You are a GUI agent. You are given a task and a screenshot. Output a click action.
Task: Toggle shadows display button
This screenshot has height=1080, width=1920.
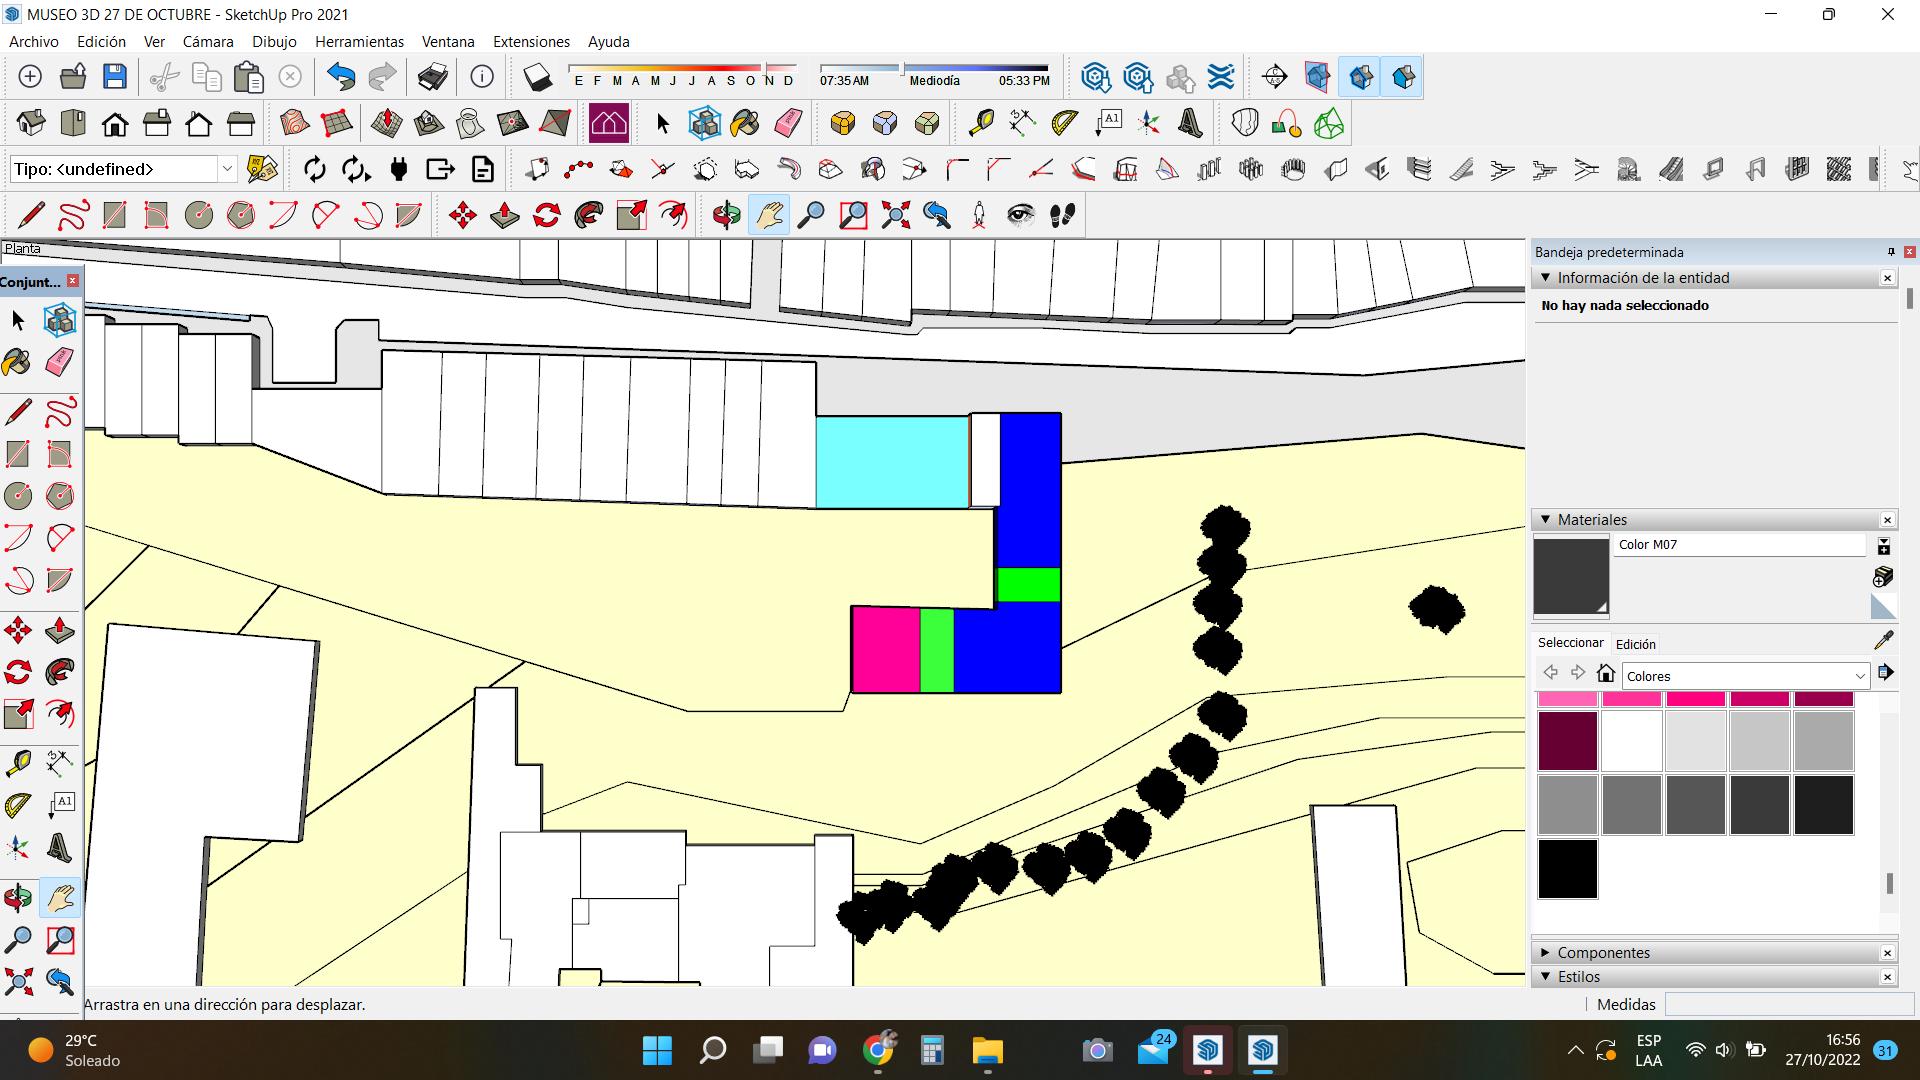[537, 77]
